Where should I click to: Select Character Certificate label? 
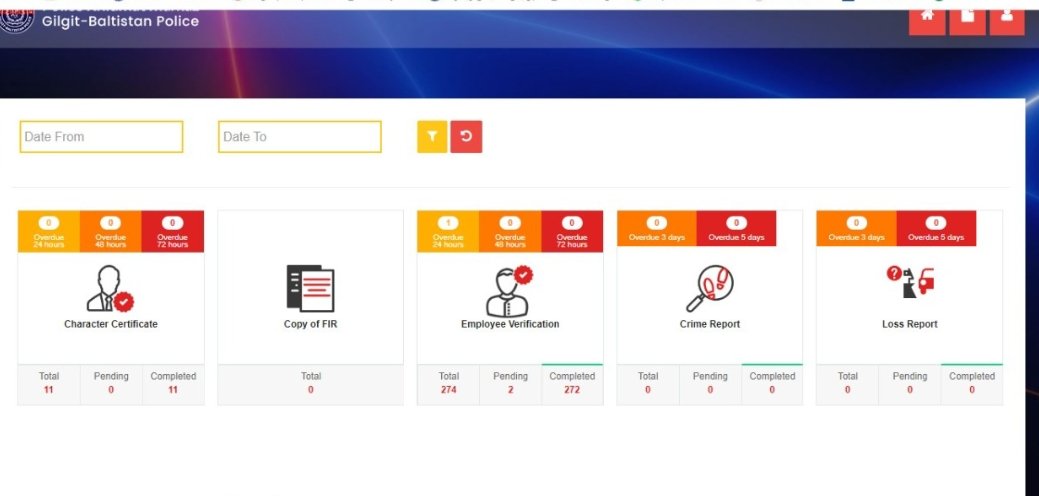pyautogui.click(x=111, y=324)
